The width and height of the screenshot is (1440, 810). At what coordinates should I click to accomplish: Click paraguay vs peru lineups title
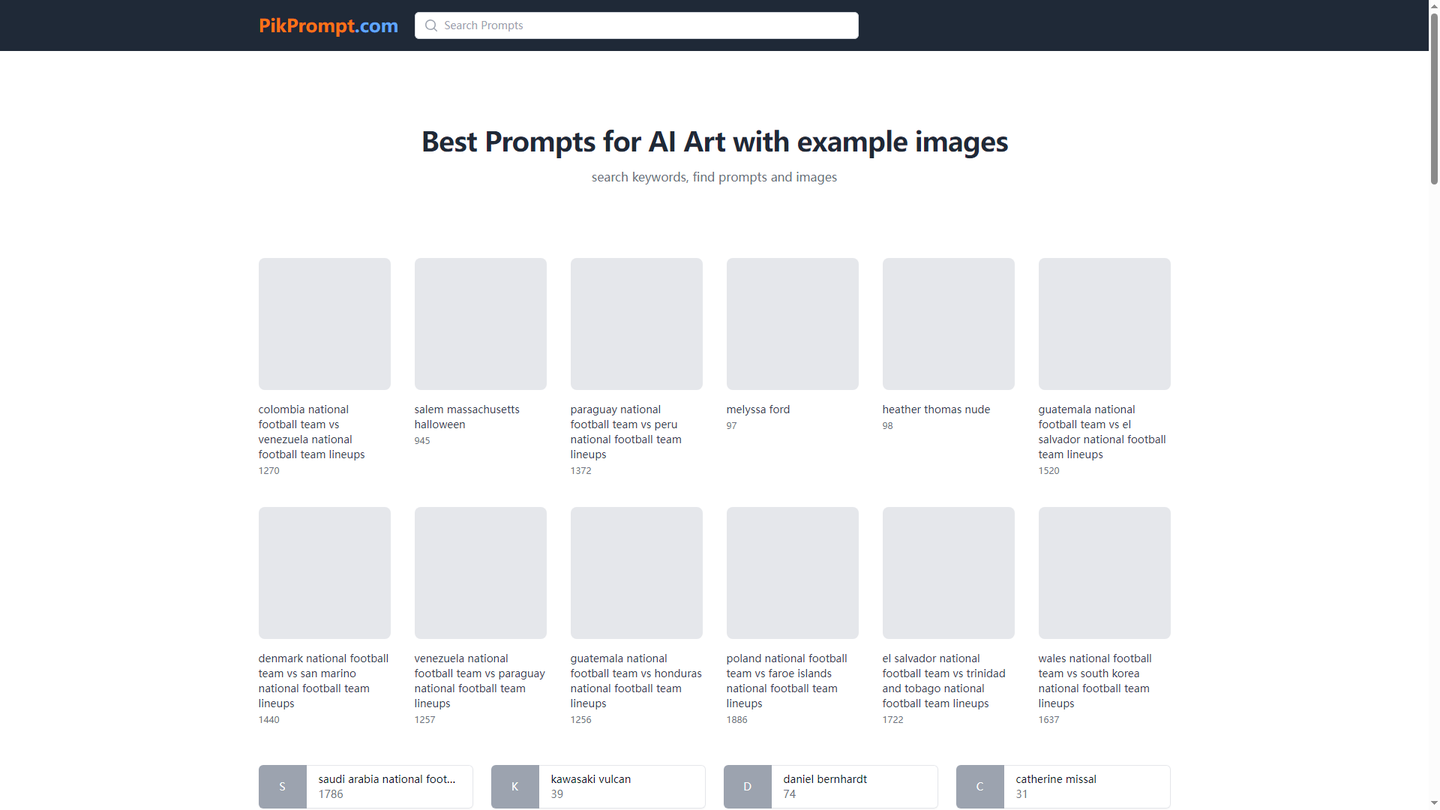pyautogui.click(x=626, y=432)
